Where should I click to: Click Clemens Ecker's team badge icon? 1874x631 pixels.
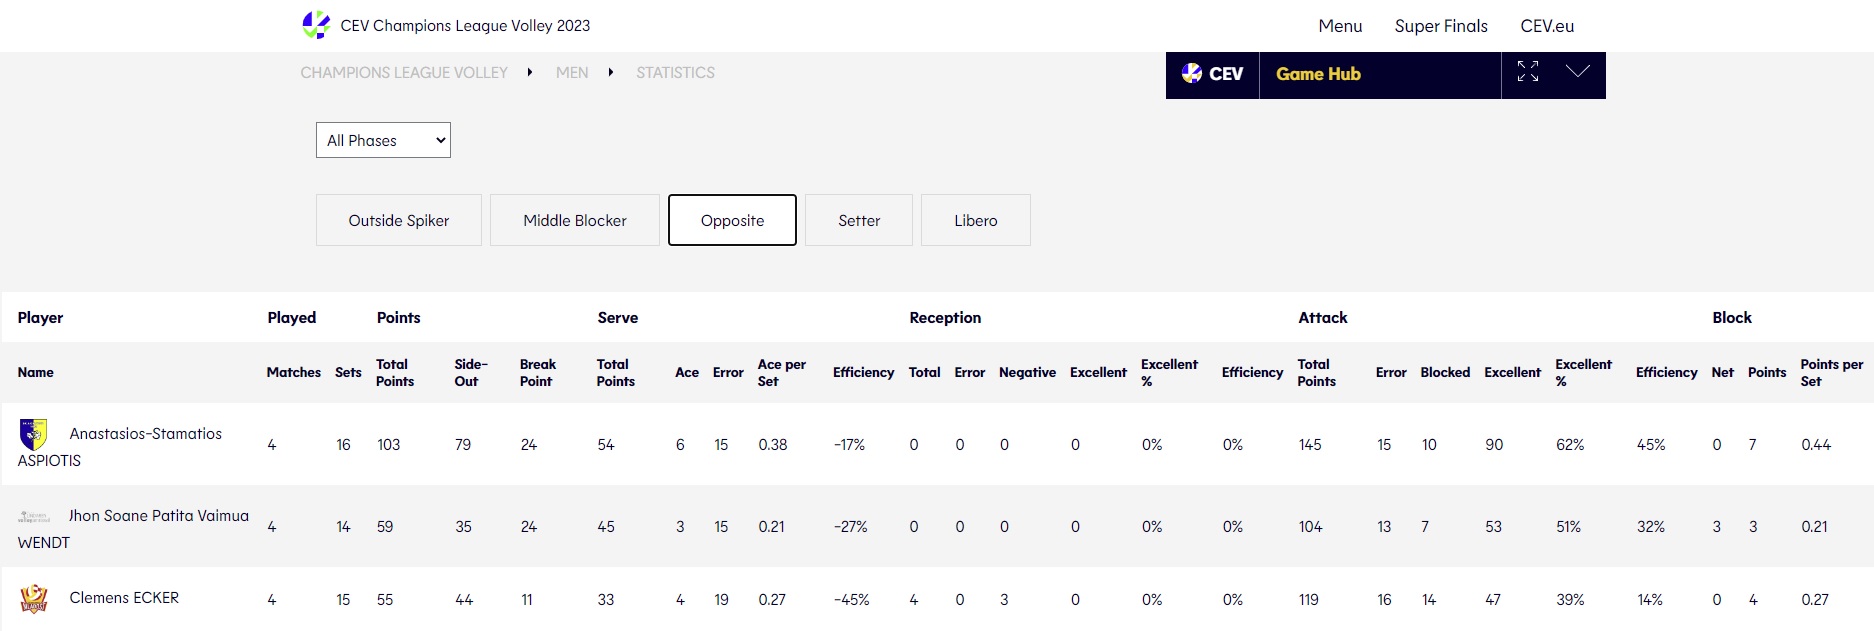[x=34, y=599]
